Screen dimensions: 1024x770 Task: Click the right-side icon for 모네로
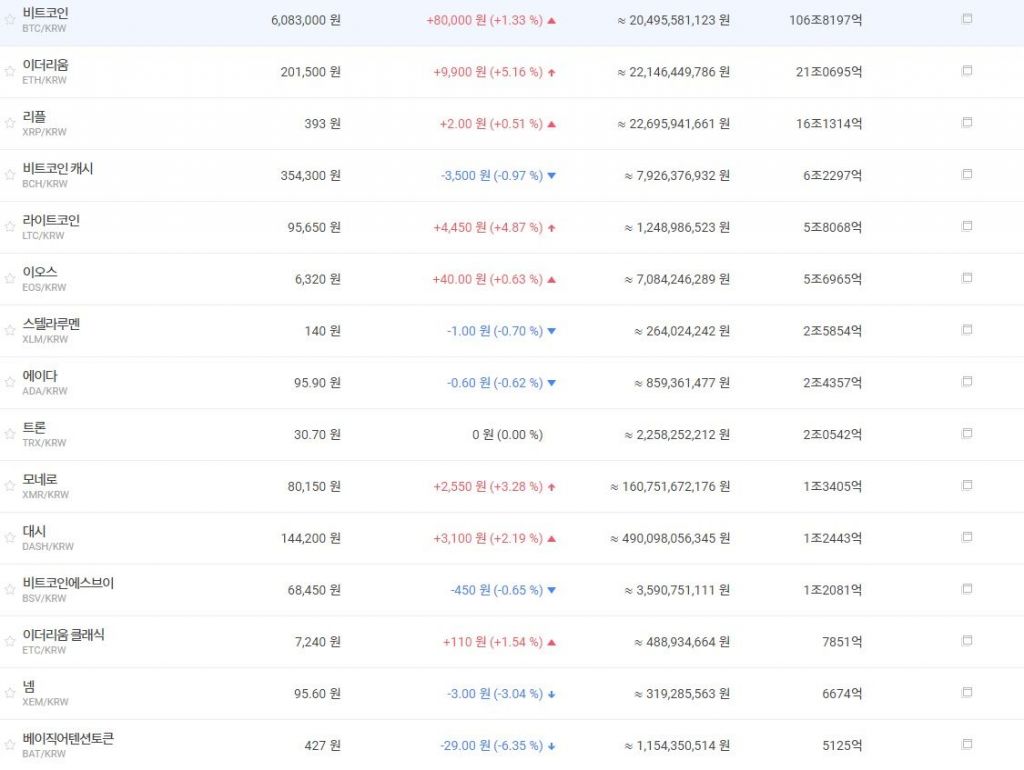point(966,485)
